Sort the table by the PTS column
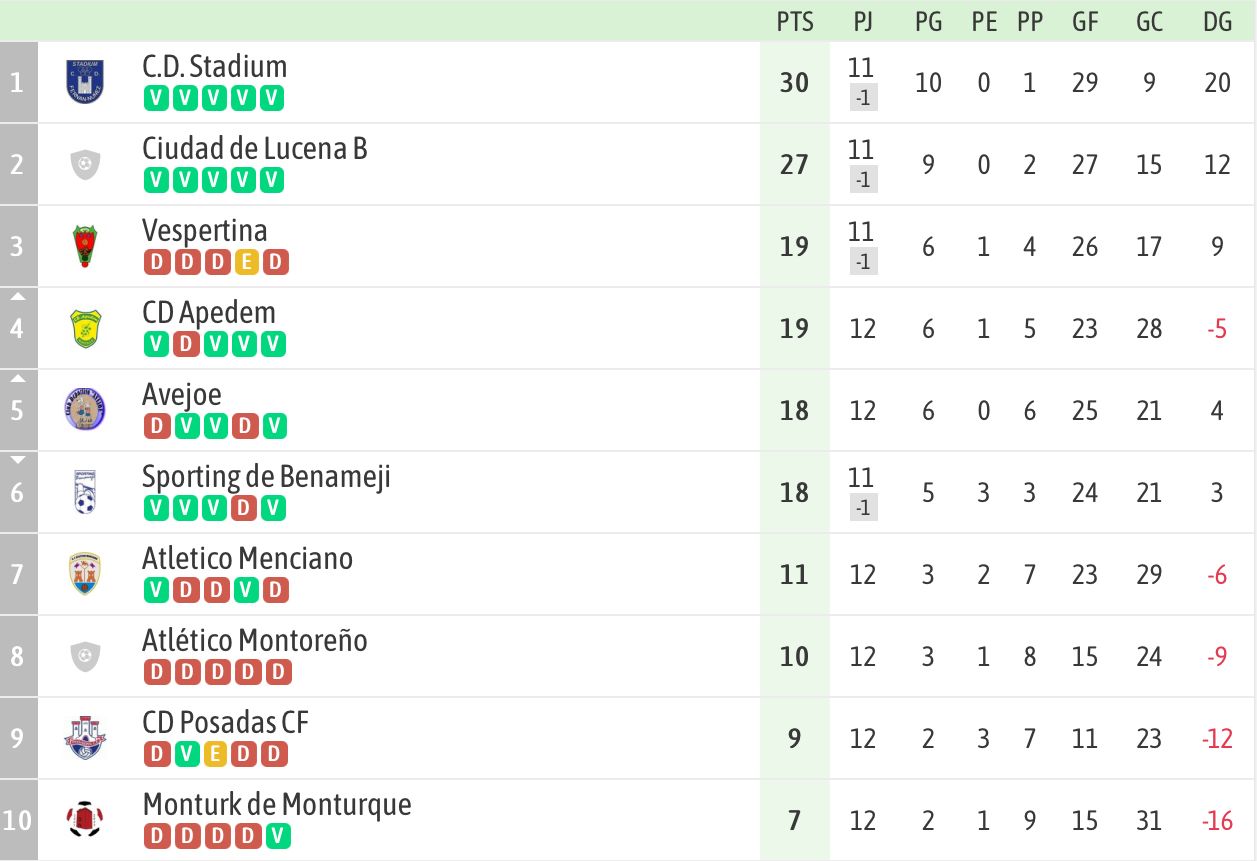 [x=795, y=22]
